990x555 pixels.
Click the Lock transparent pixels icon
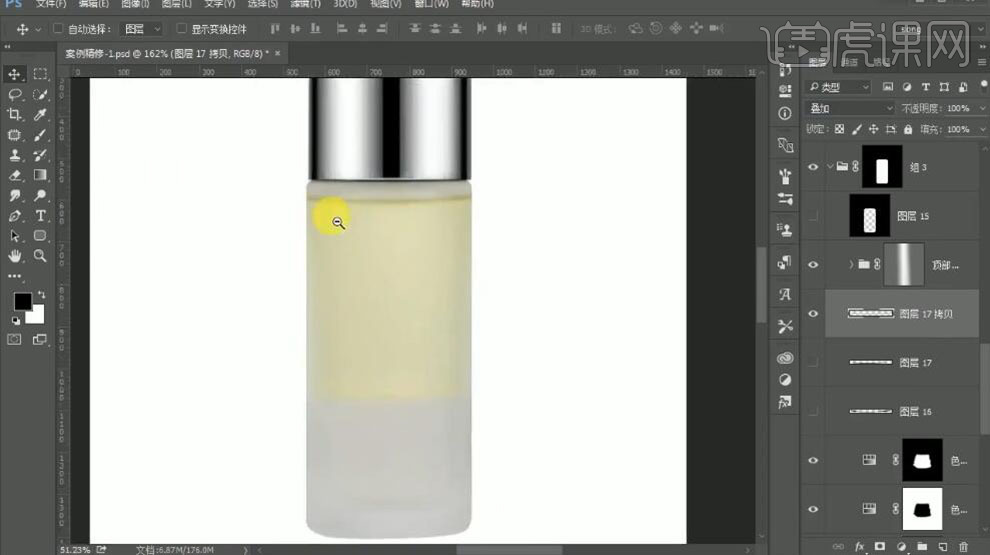pos(839,129)
